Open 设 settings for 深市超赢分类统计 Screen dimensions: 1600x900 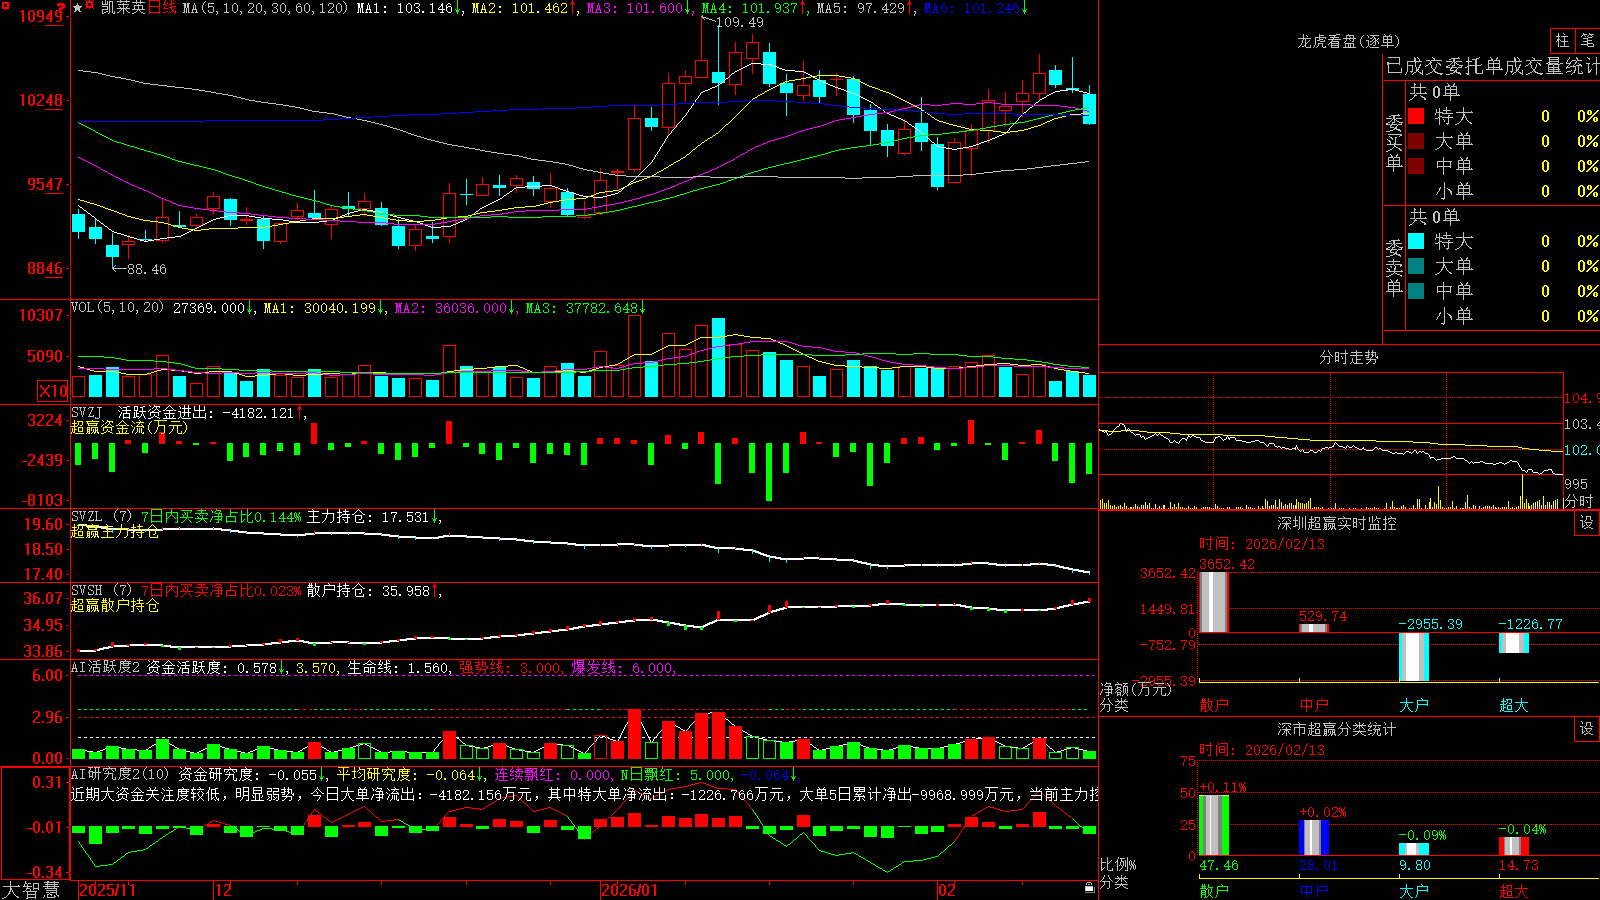(1587, 729)
